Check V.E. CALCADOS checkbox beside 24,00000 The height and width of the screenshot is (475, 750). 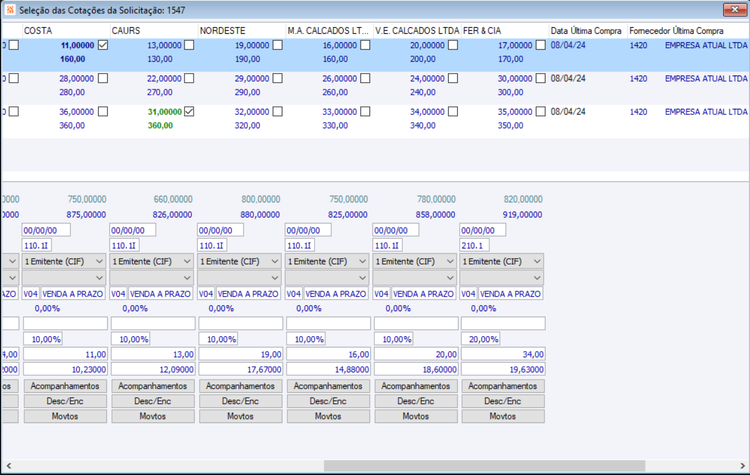[x=453, y=78]
